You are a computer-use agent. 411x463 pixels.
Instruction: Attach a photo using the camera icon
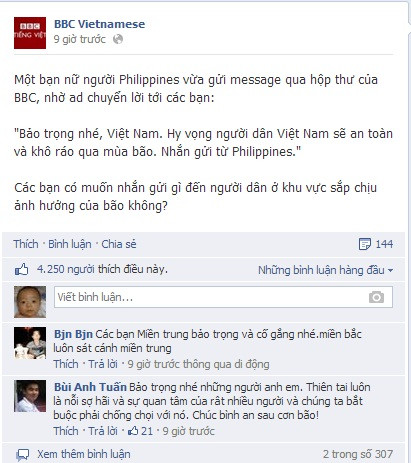376,297
